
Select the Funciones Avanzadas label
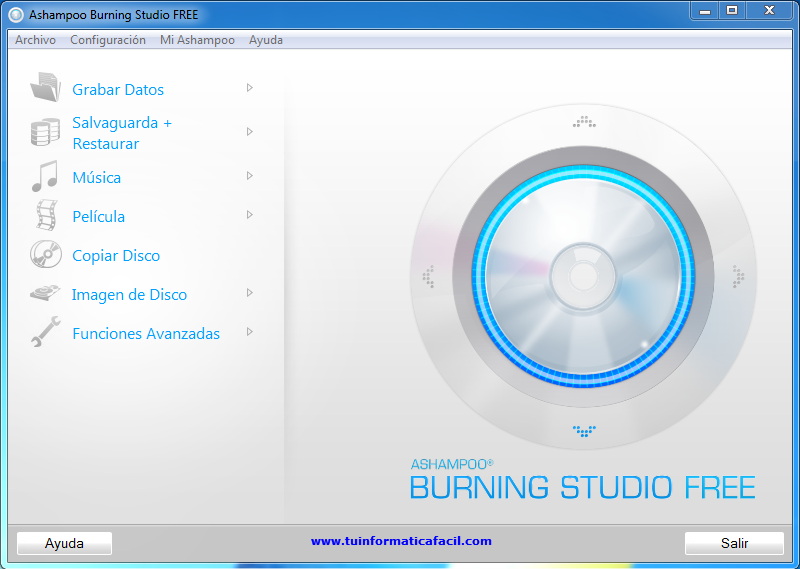[x=146, y=334]
